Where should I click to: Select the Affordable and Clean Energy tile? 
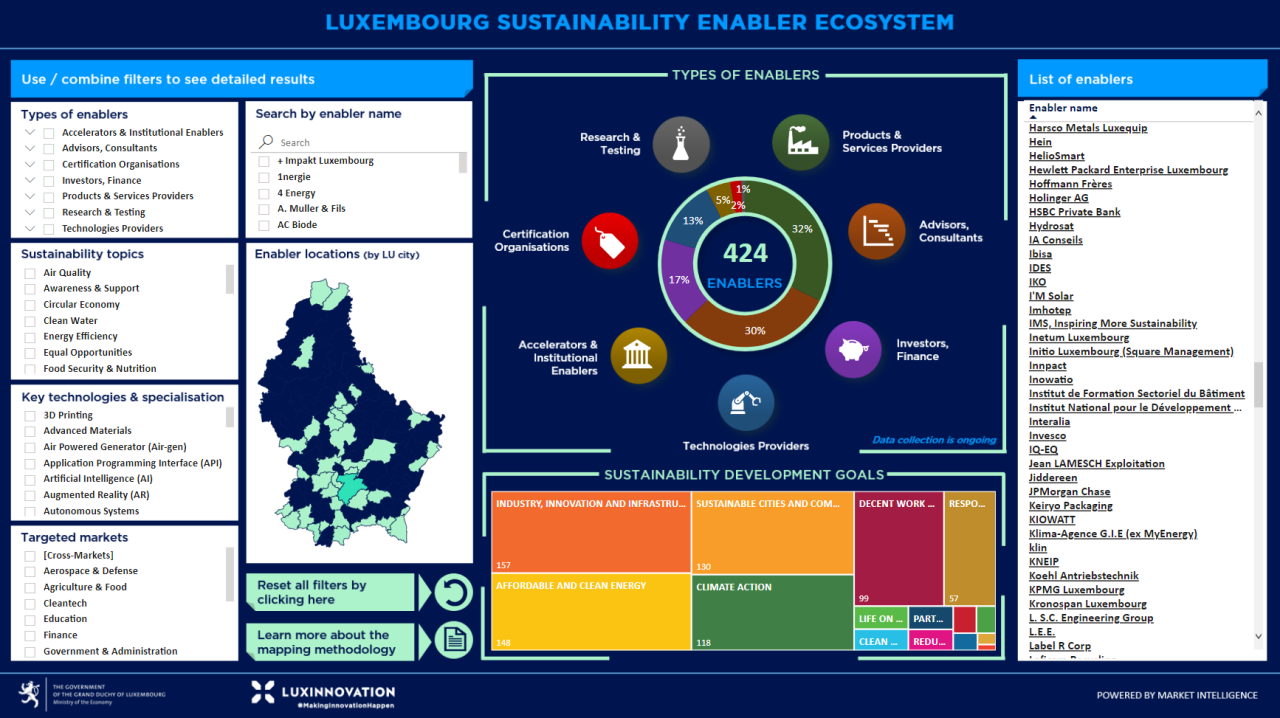pyautogui.click(x=591, y=612)
